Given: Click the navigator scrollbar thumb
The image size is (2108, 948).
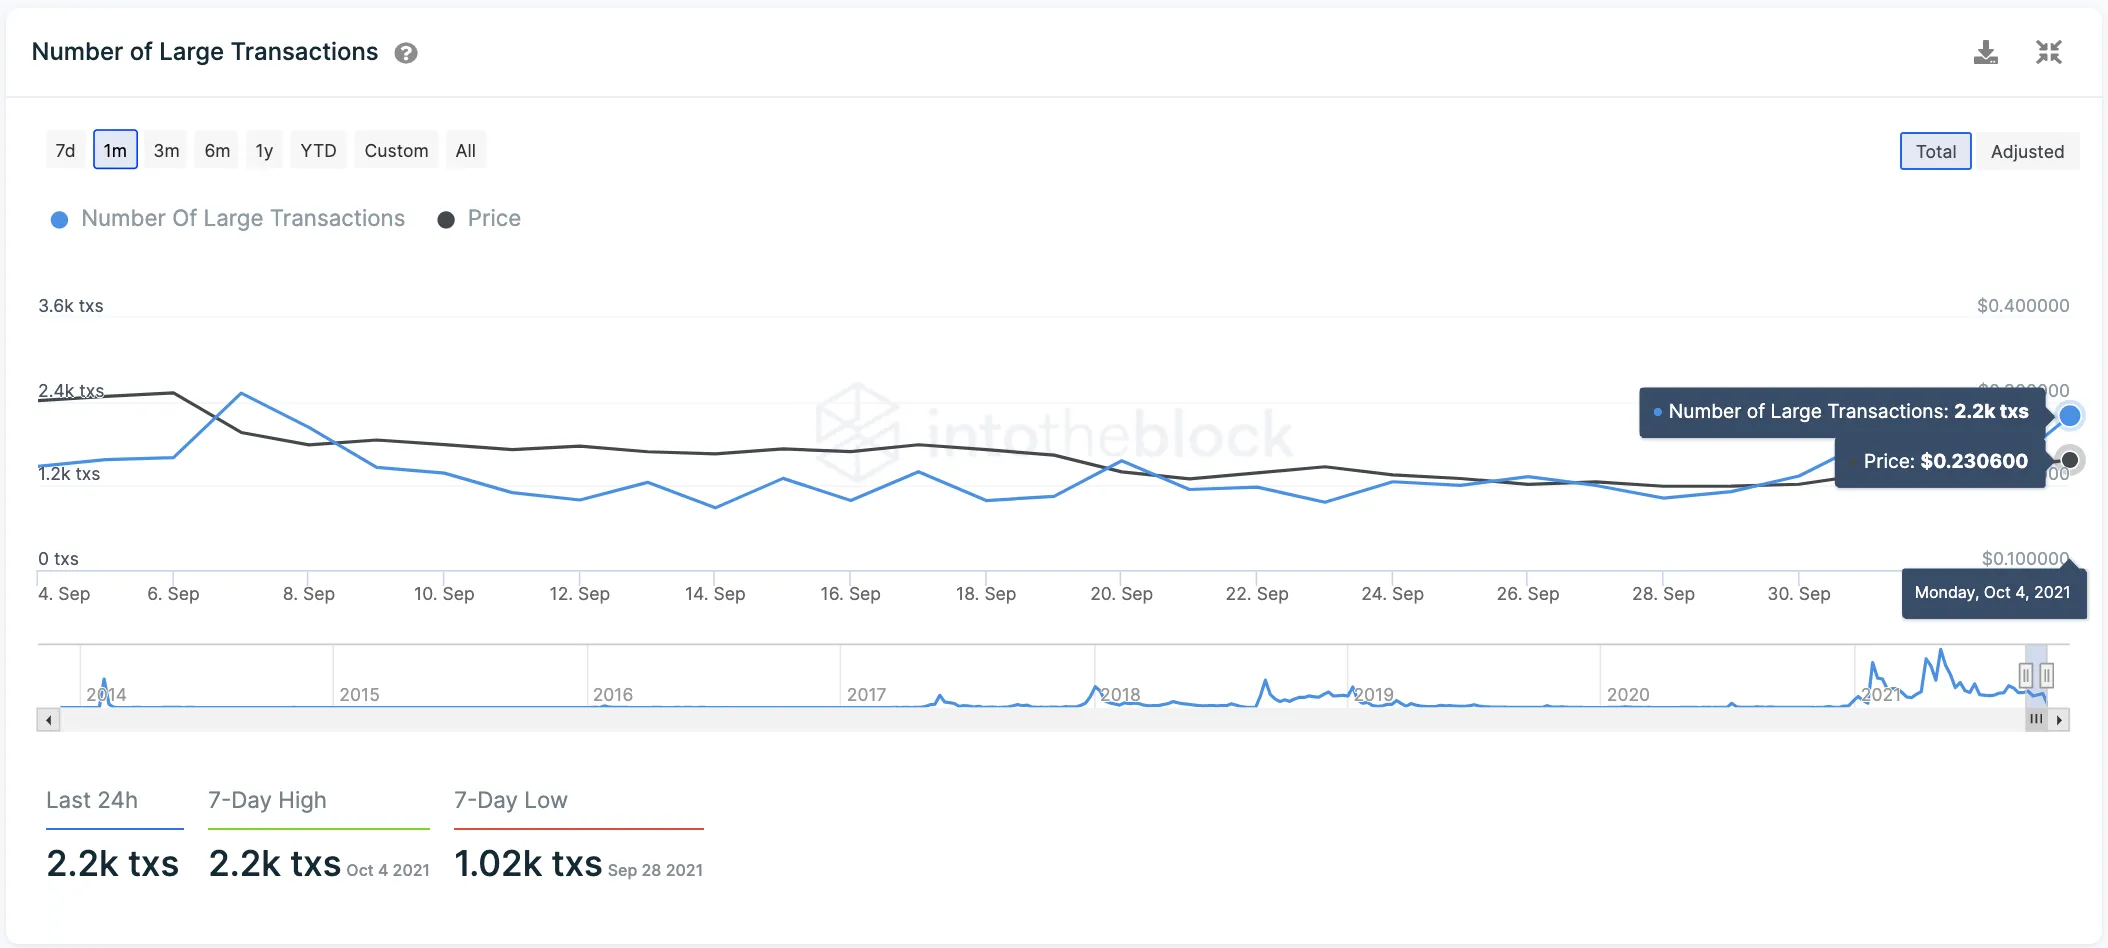Looking at the screenshot, I should [x=2036, y=719].
